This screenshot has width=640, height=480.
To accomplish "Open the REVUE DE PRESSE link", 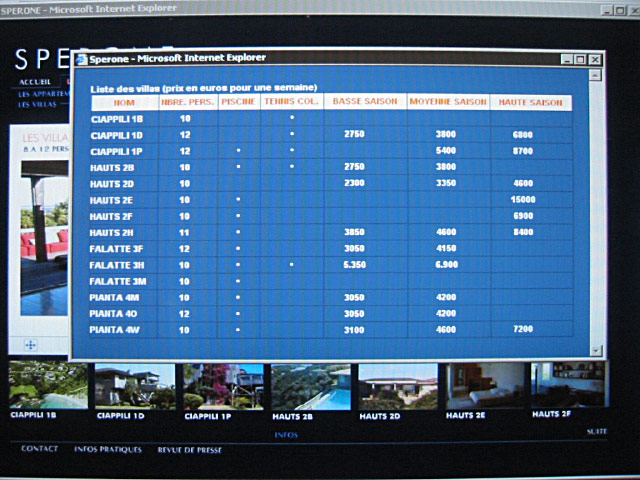I will (x=190, y=450).
